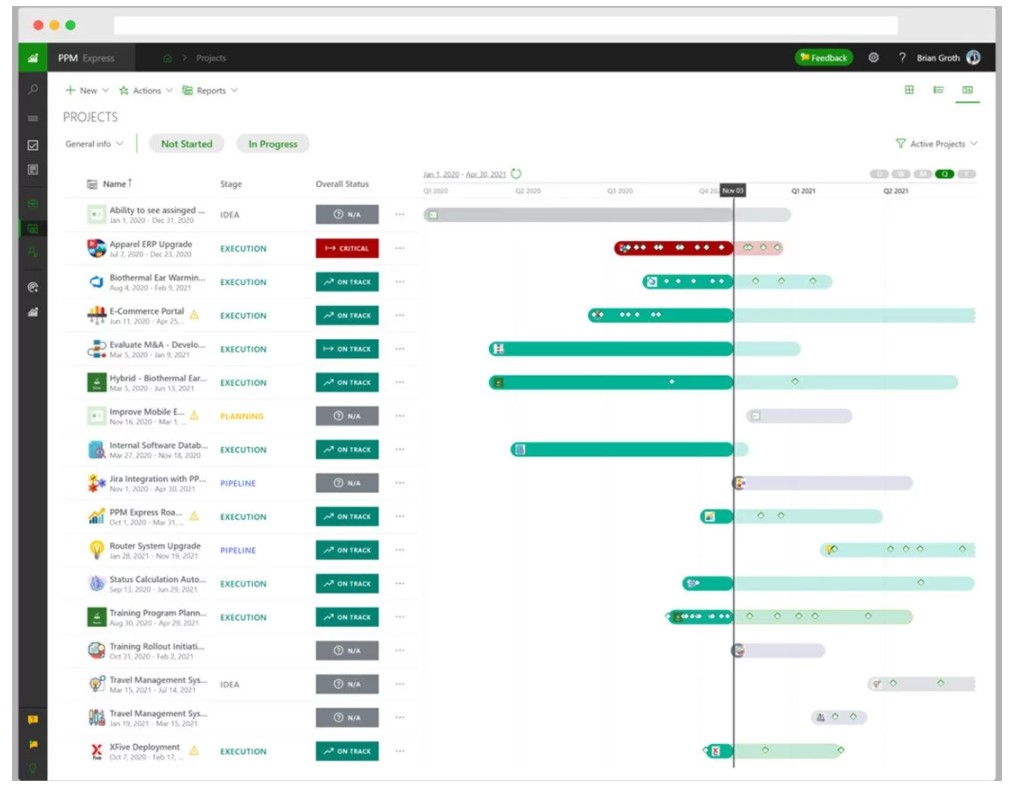Open the search icon in the left sidebar
The width and height of the screenshot is (1012, 792).
pyautogui.click(x=33, y=90)
